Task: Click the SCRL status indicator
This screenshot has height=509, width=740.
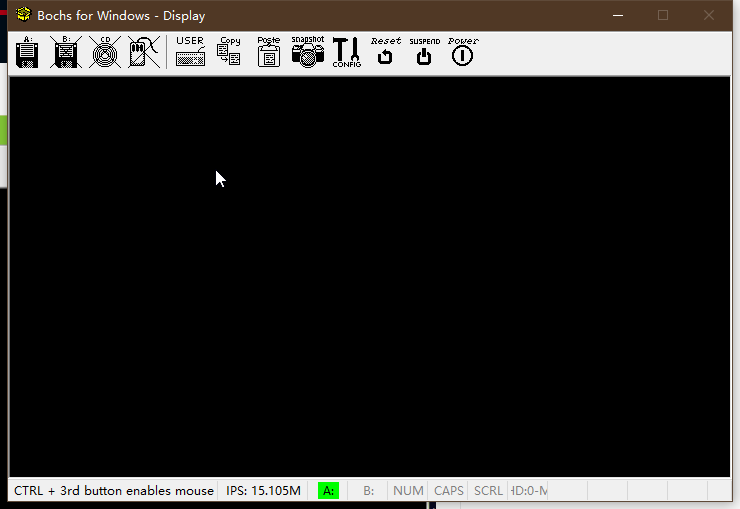Action: [x=488, y=491]
